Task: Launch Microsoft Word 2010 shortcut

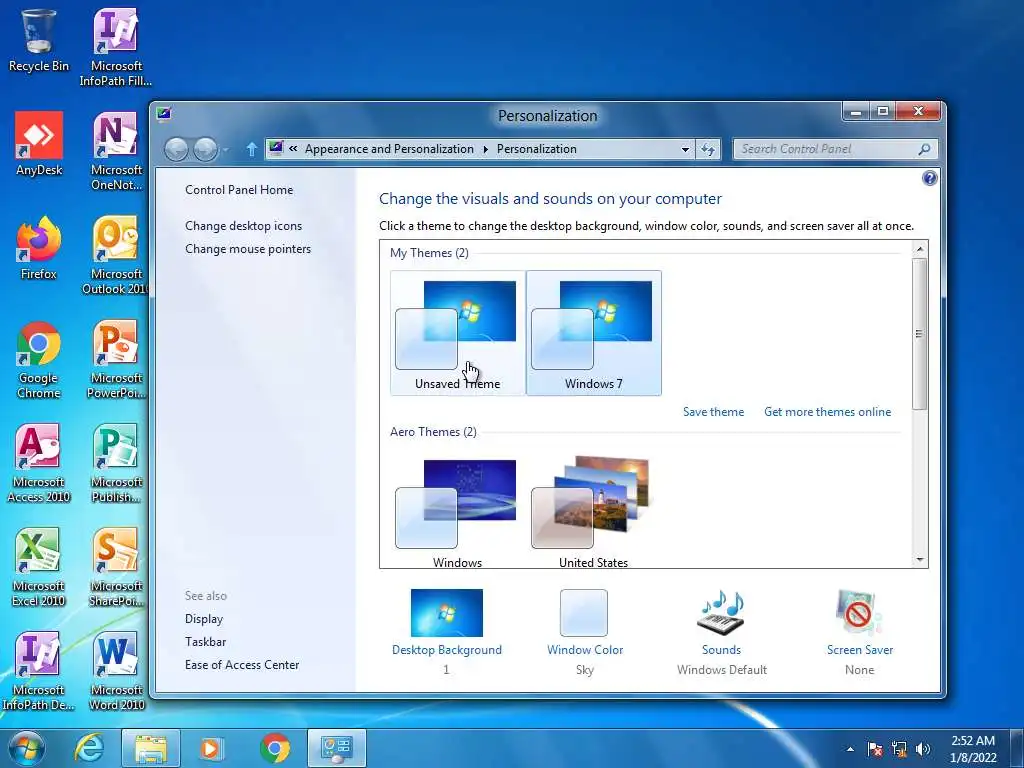Action: pyautogui.click(x=116, y=671)
